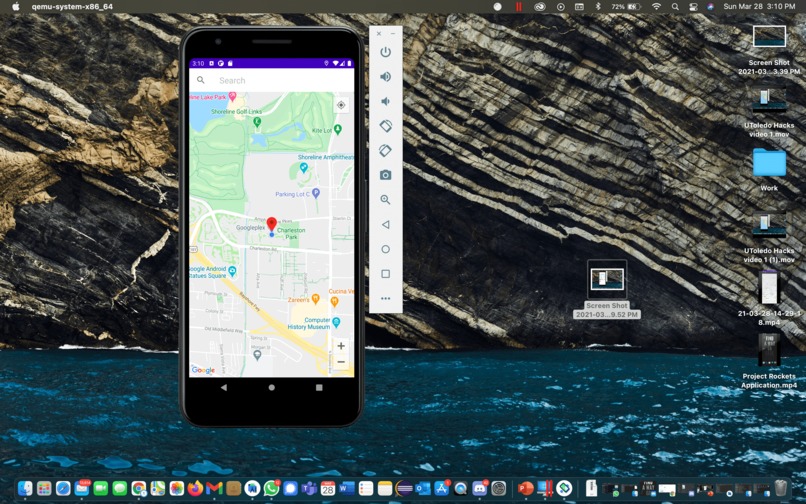
Task: Open Gmail from the dock
Action: (214, 488)
